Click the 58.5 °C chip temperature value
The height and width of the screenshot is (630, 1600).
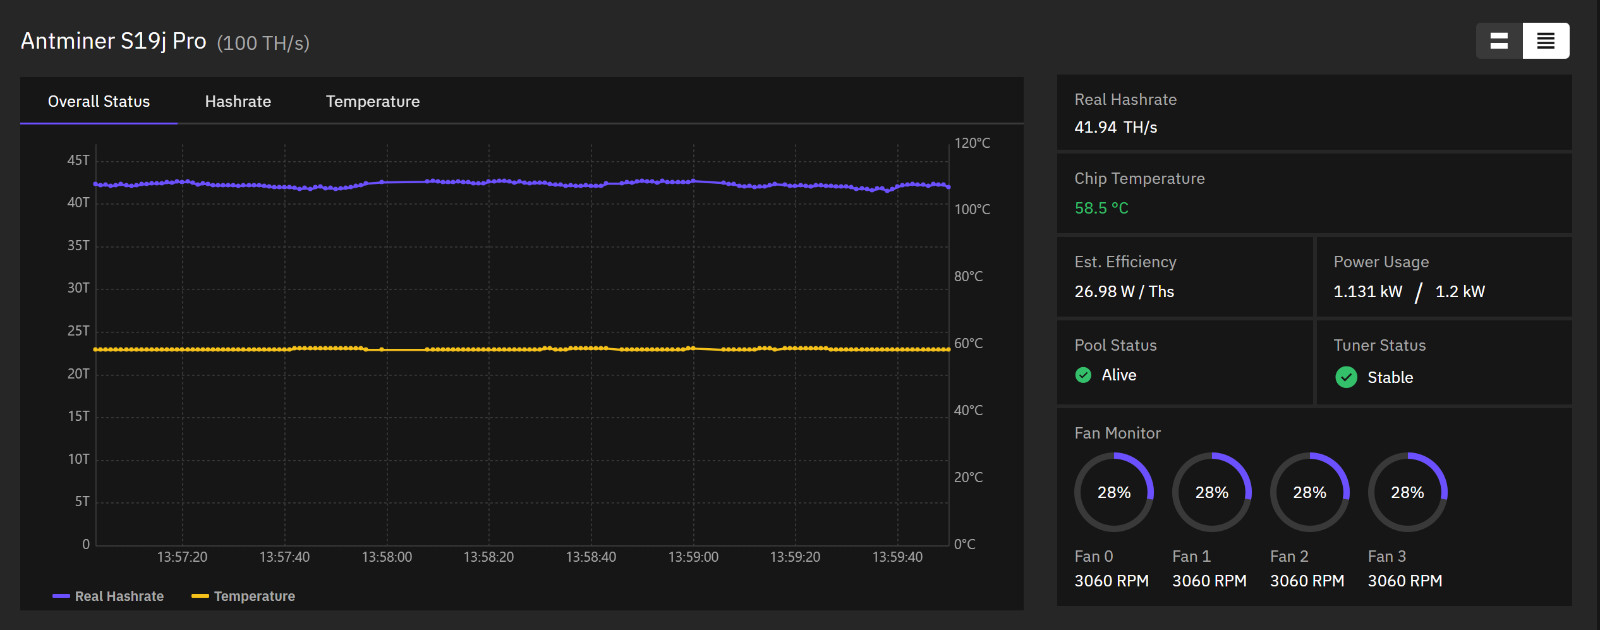pos(1101,208)
